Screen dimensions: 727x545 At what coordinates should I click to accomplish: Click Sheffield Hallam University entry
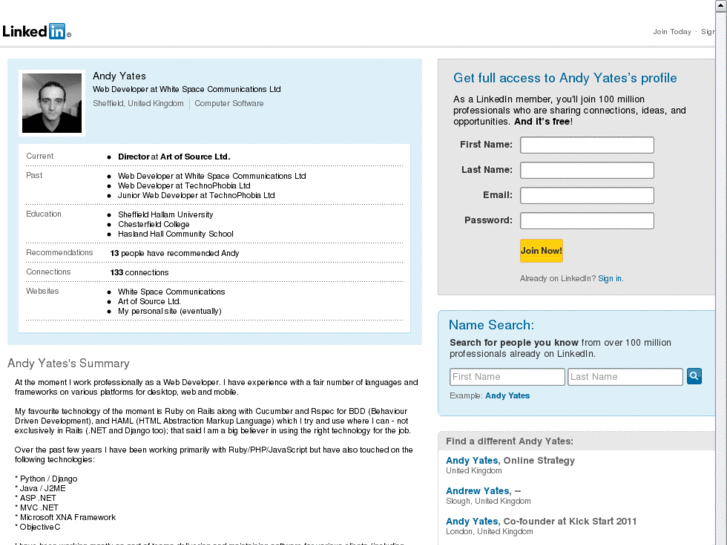166,215
